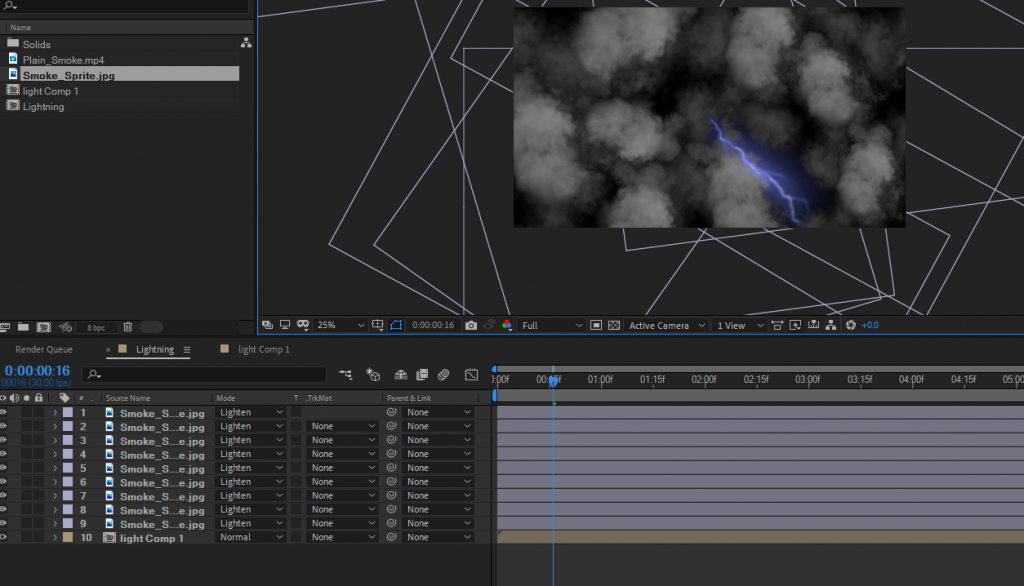The width and height of the screenshot is (1024, 586).
Task: Expand layer 6 properties twirl arrow
Action: coord(55,481)
